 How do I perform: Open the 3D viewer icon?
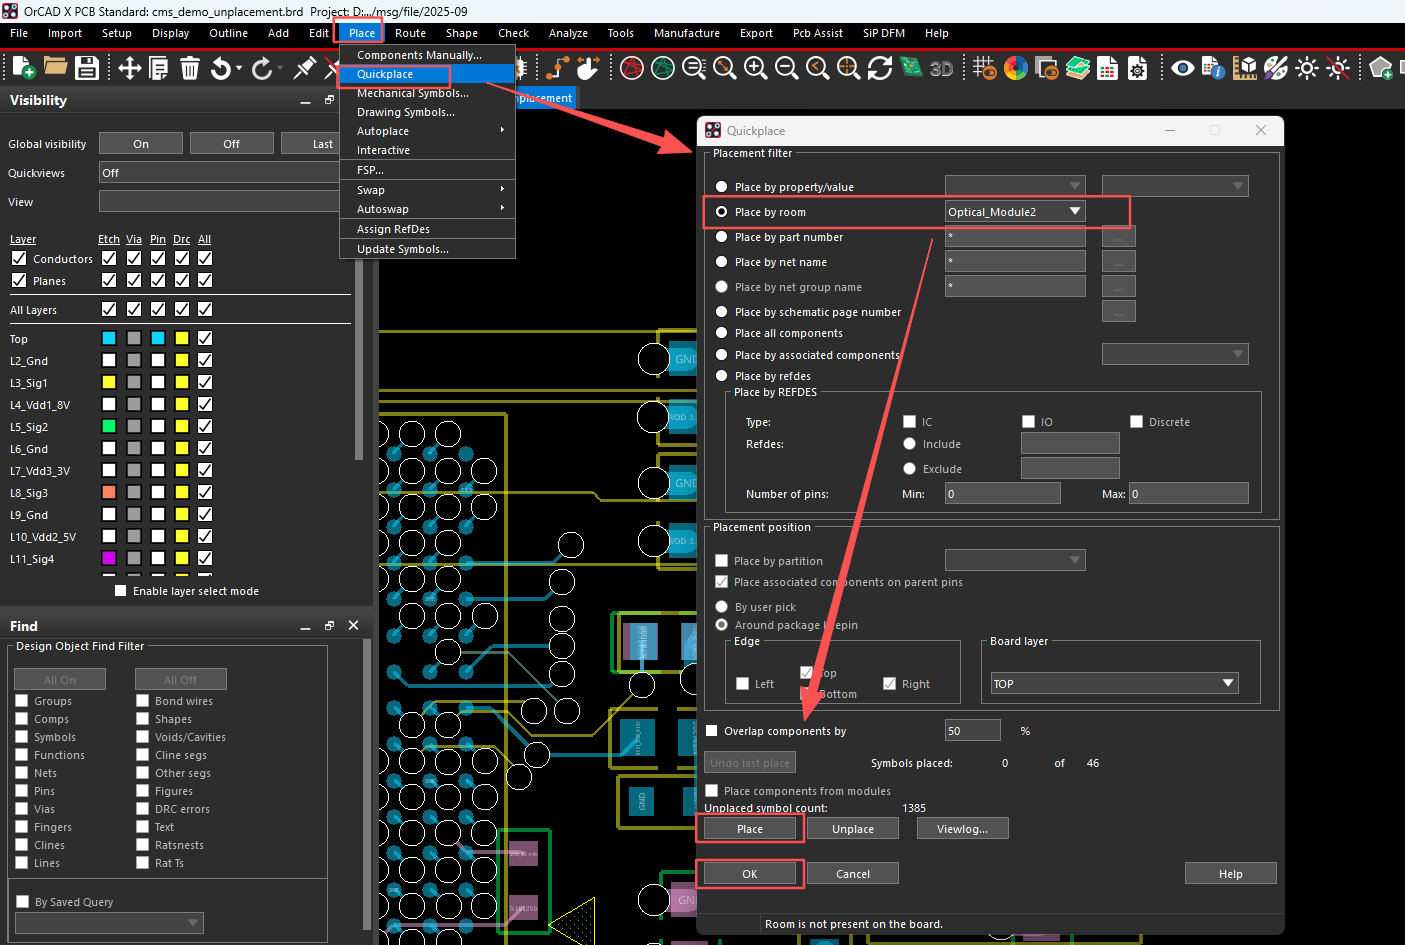coord(941,68)
